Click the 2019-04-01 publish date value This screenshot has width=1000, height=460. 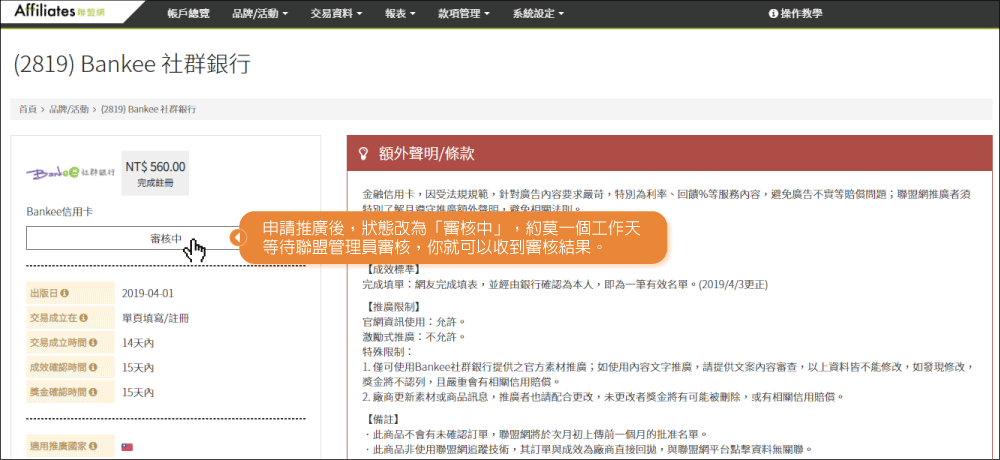[148, 294]
